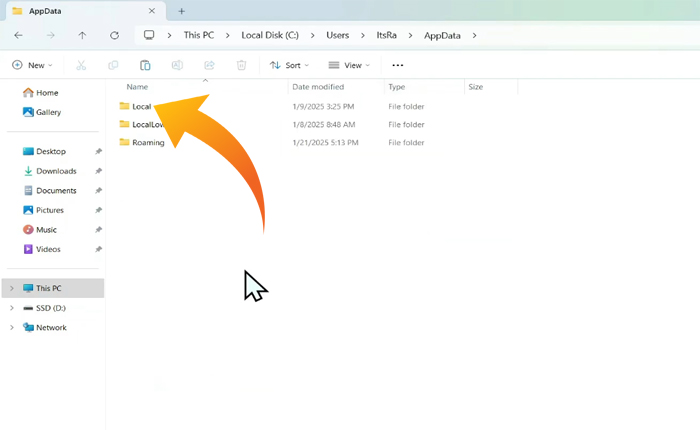
Task: Open the New item dropdown
Action: [x=32, y=65]
